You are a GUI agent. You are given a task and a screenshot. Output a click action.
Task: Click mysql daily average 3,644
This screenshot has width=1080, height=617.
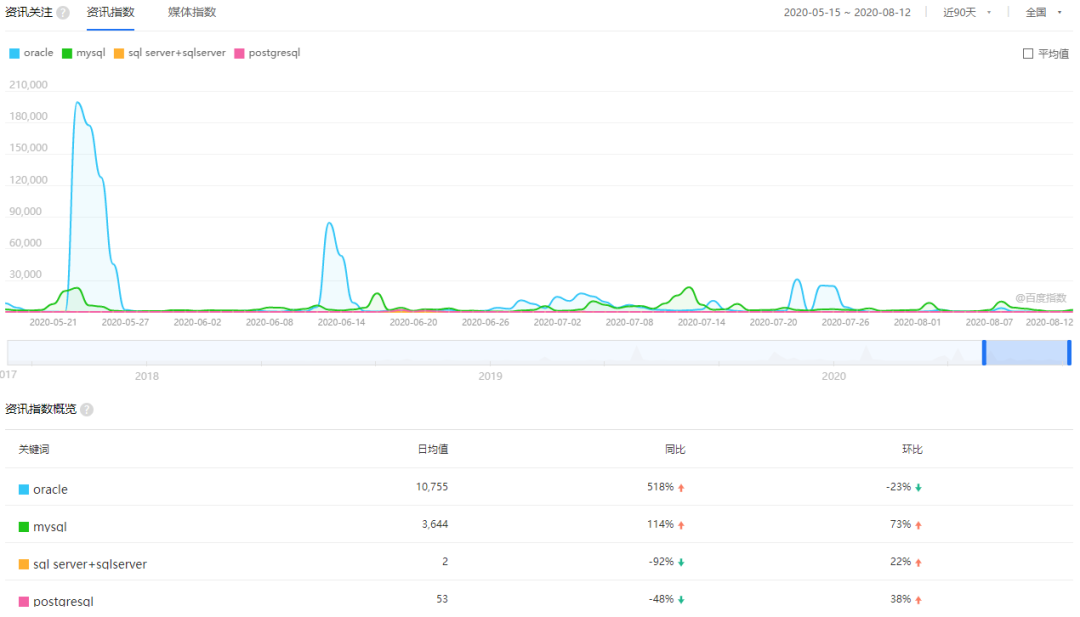pyautogui.click(x=435, y=524)
